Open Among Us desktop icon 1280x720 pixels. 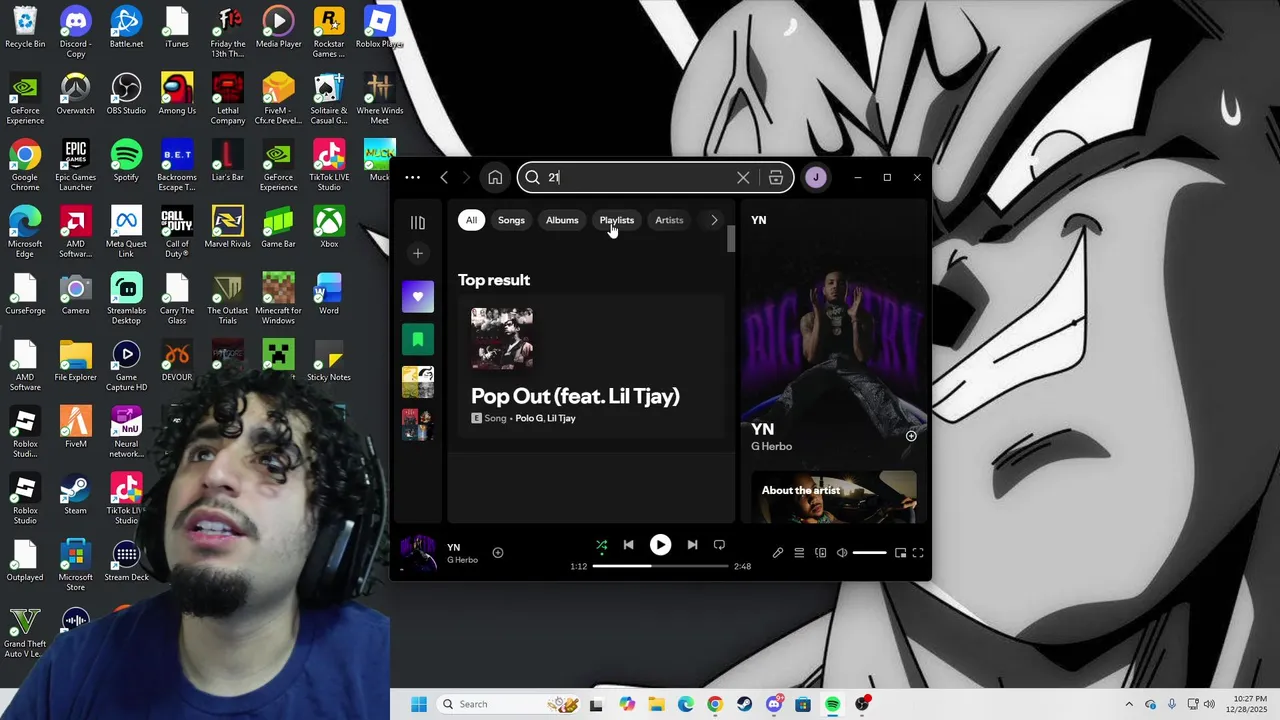[177, 94]
